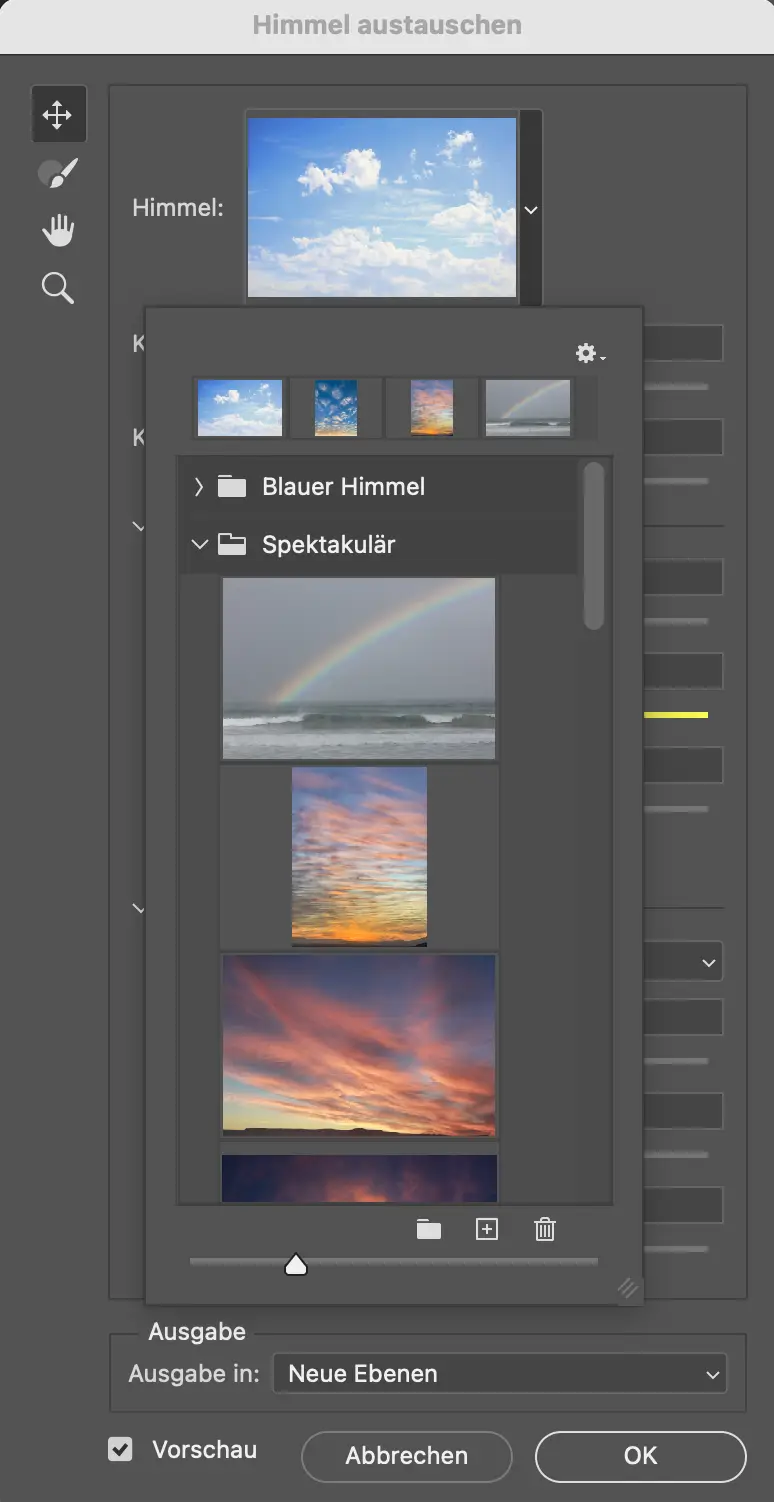Click the add new sky plus icon
This screenshot has height=1502, width=774.
(487, 1230)
